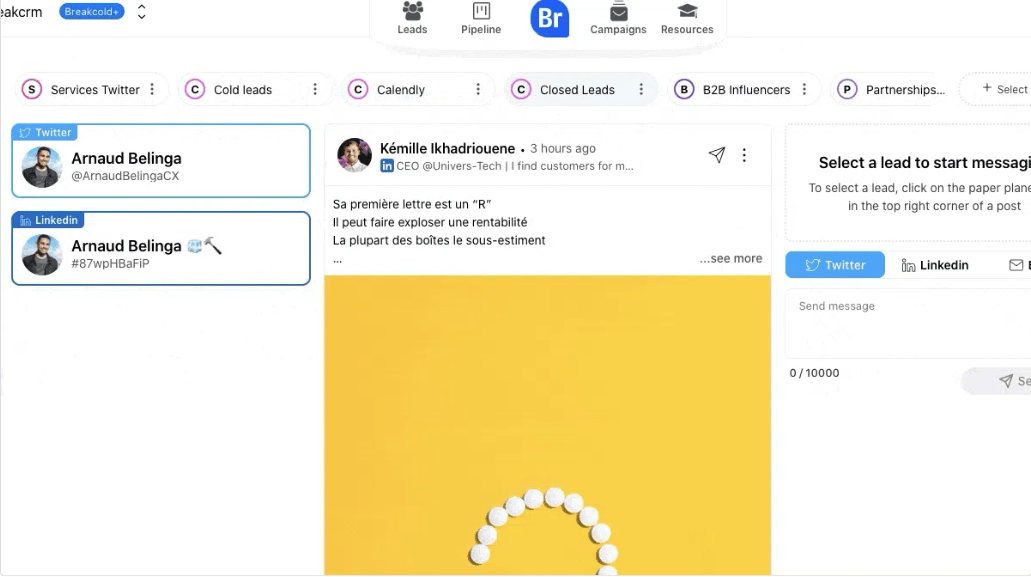The image size is (1031, 577).
Task: Open the Pipeline view icon
Action: click(x=481, y=12)
